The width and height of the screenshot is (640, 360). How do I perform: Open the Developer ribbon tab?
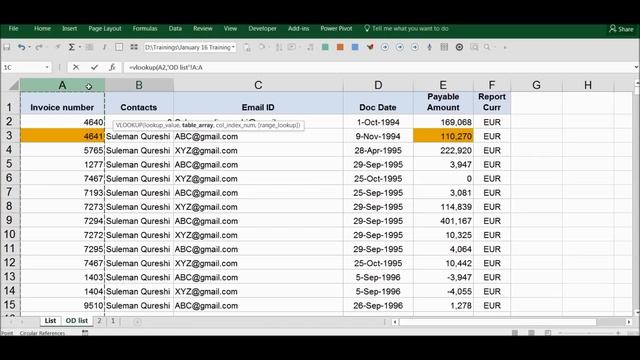[262, 29]
